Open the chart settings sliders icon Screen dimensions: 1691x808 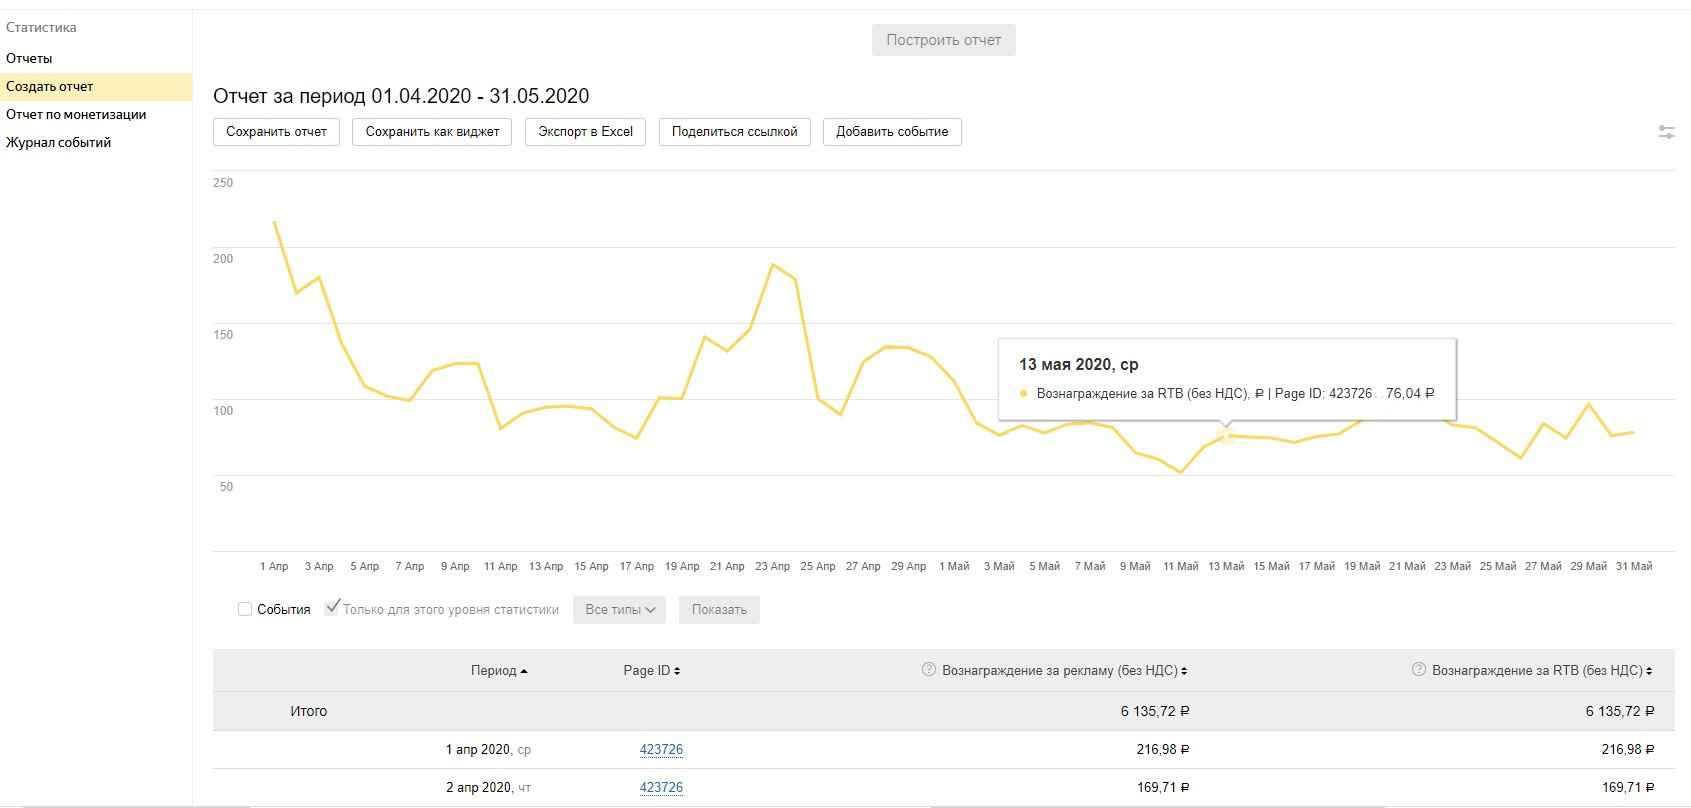tap(1666, 132)
